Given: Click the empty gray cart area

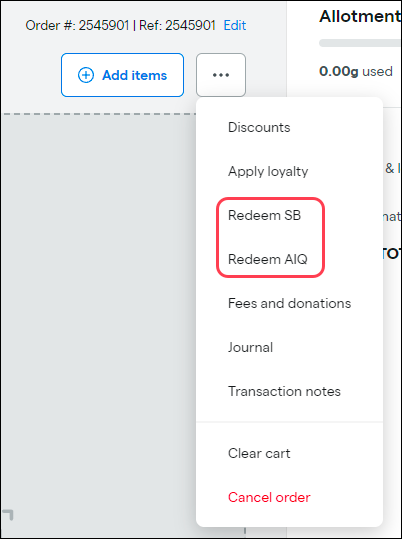Looking at the screenshot, I should [98, 309].
